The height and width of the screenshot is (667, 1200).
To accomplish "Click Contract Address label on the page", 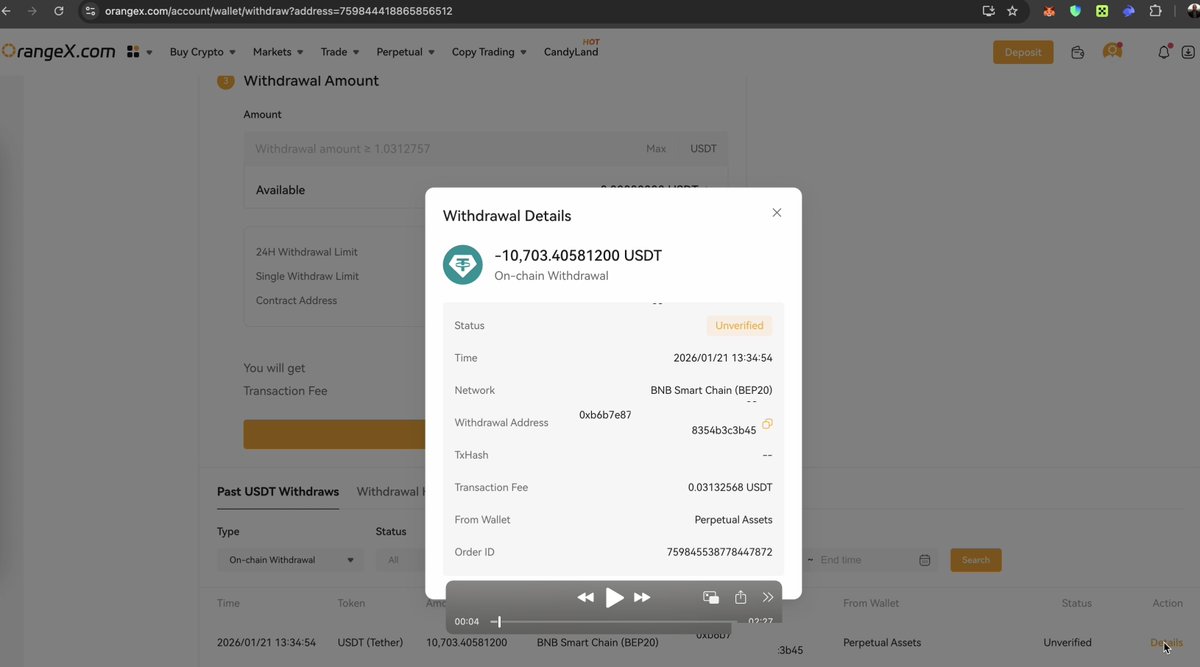I will point(296,301).
